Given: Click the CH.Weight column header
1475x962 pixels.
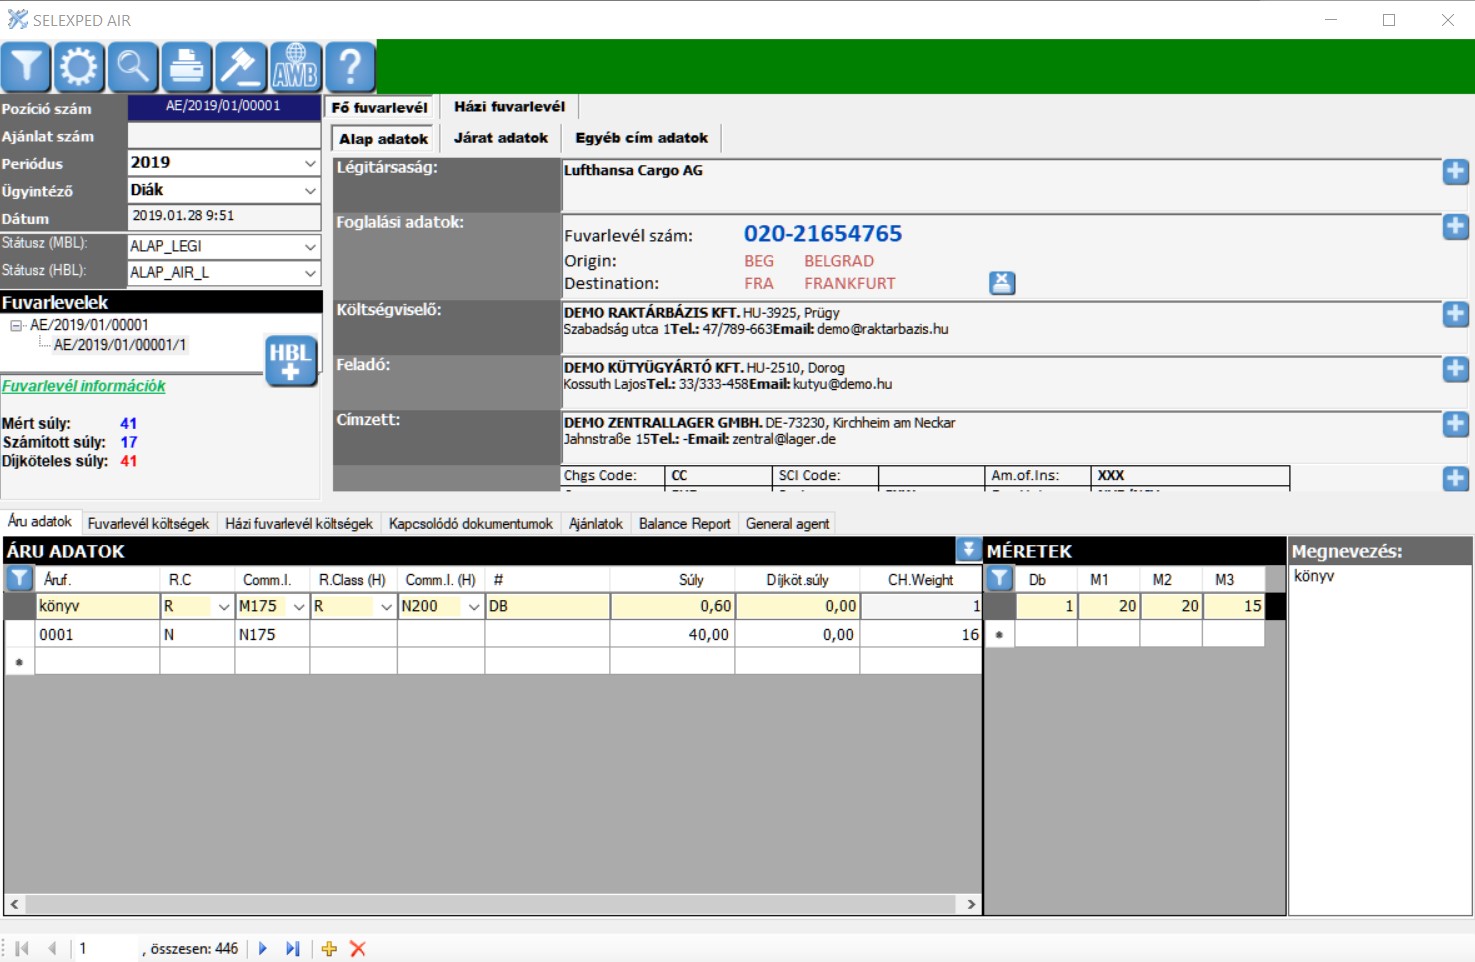Looking at the screenshot, I should (921, 579).
